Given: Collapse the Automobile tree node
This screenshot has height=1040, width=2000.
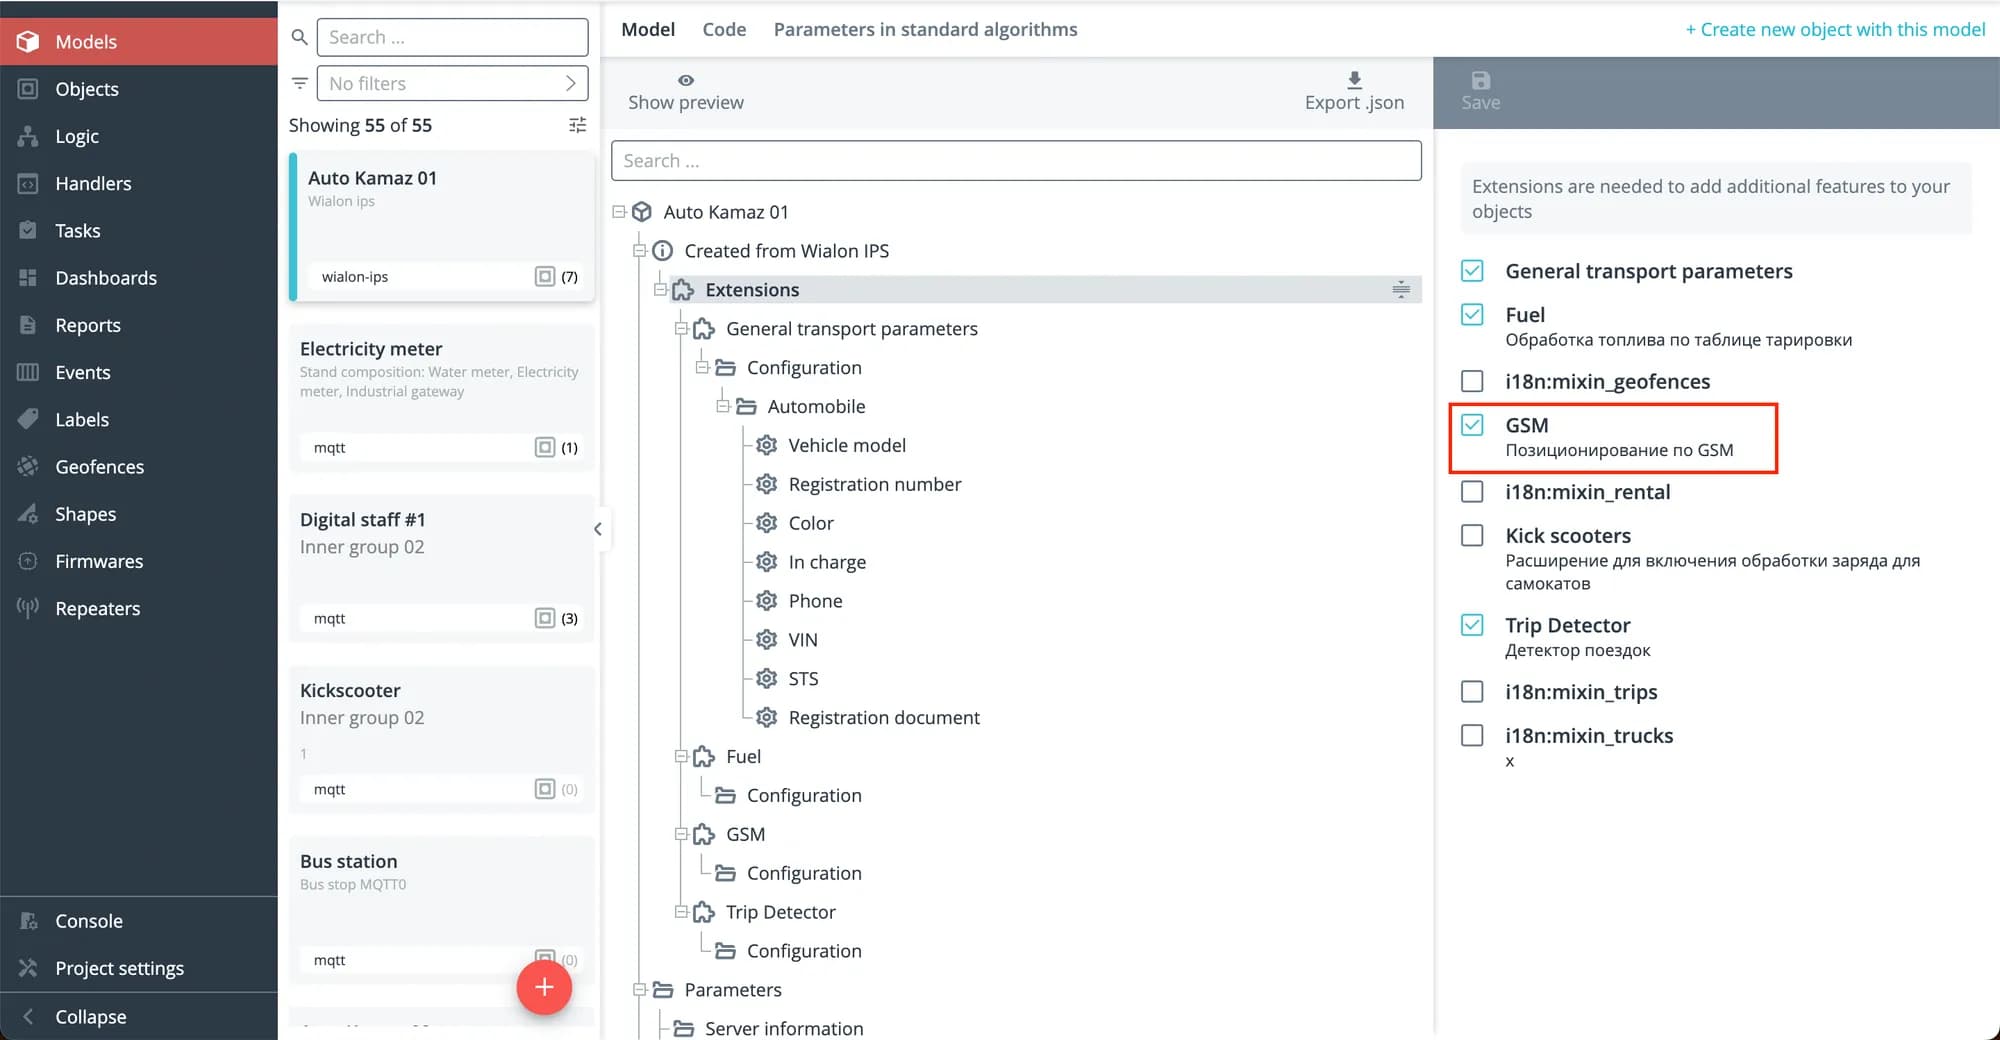Looking at the screenshot, I should [x=723, y=406].
